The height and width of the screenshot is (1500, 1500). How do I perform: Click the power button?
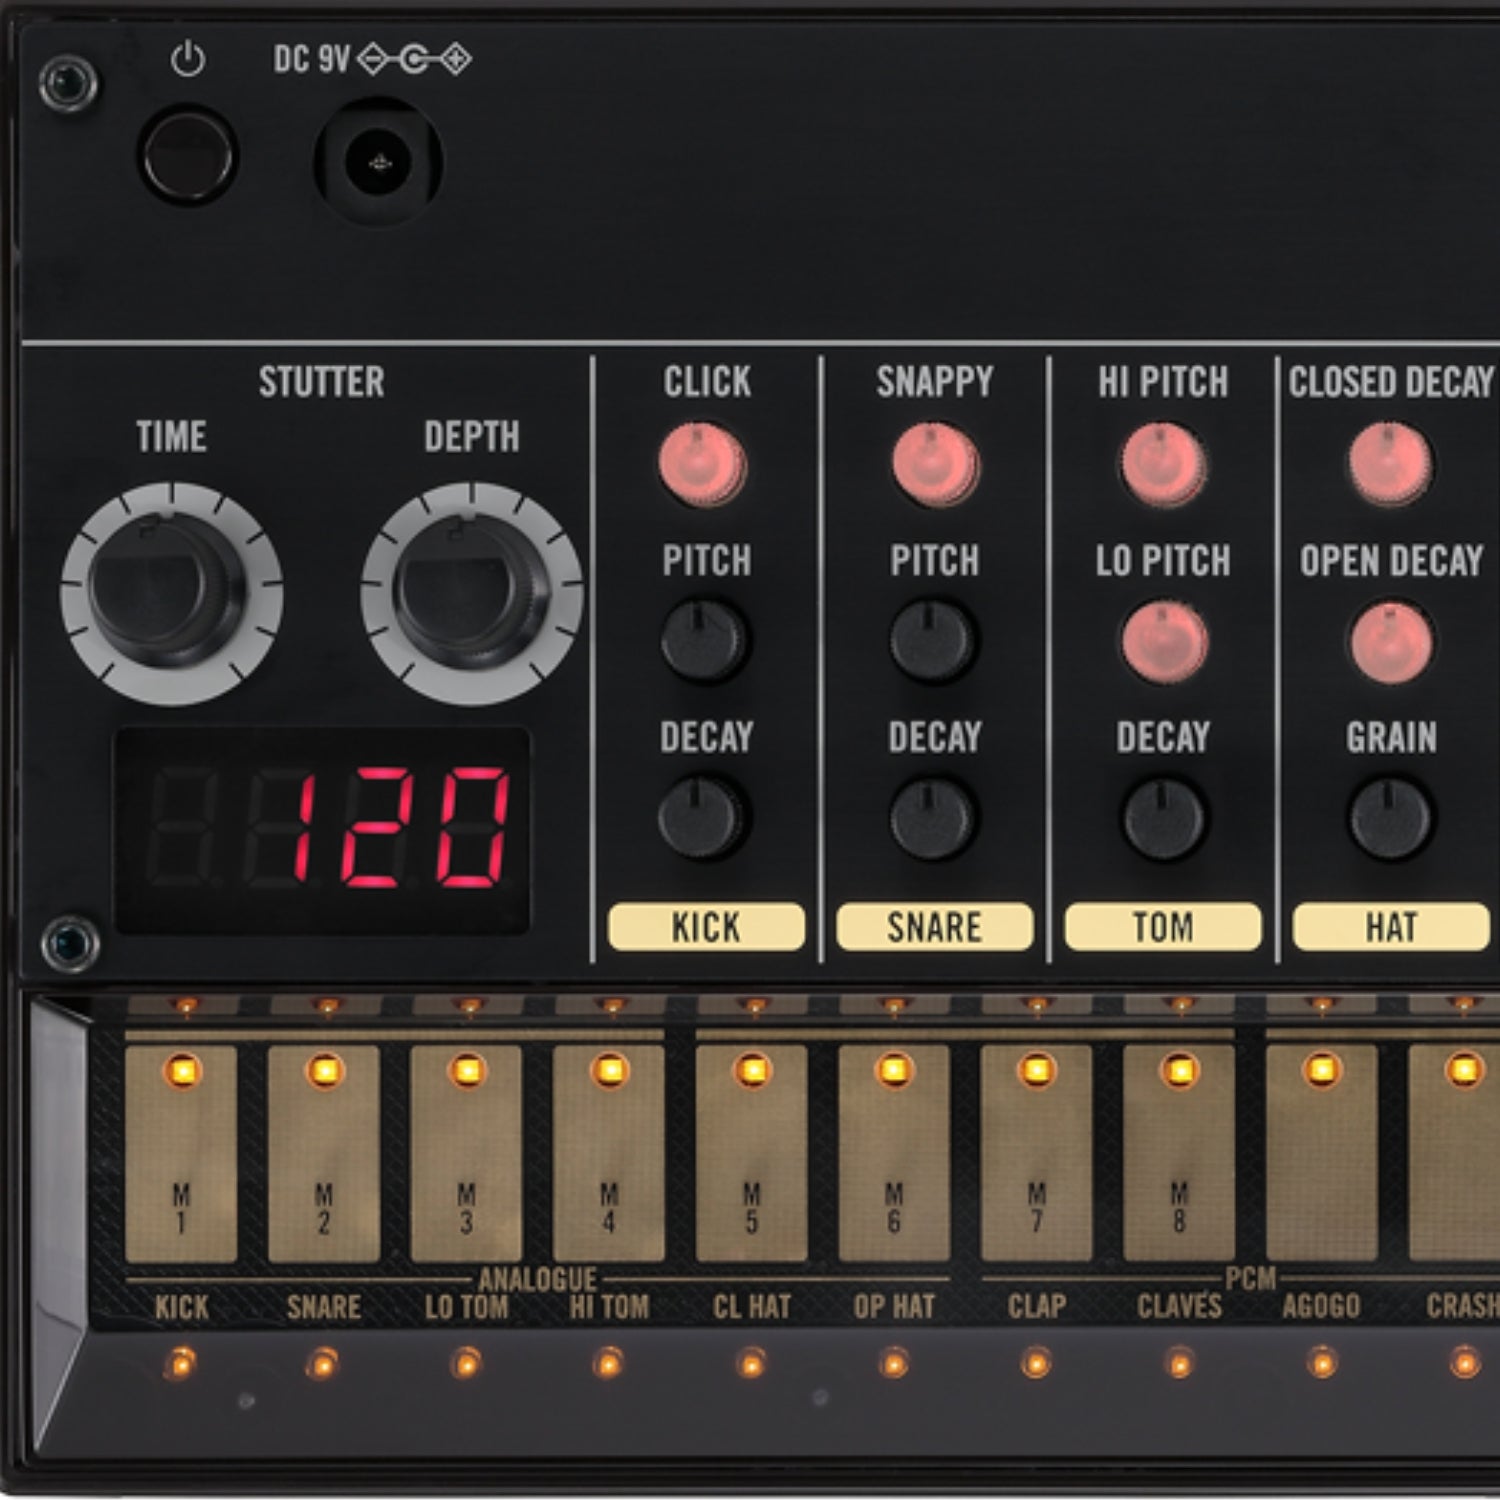point(187,157)
